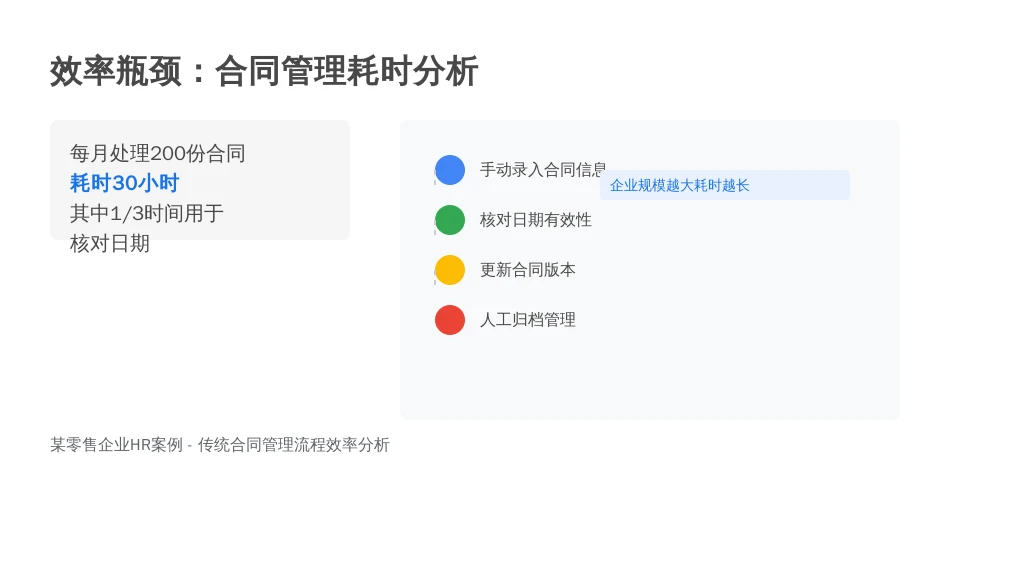Screen dimensions: 1024x576
Task: Click the full colon in the slide title
Action: [x=199, y=73]
